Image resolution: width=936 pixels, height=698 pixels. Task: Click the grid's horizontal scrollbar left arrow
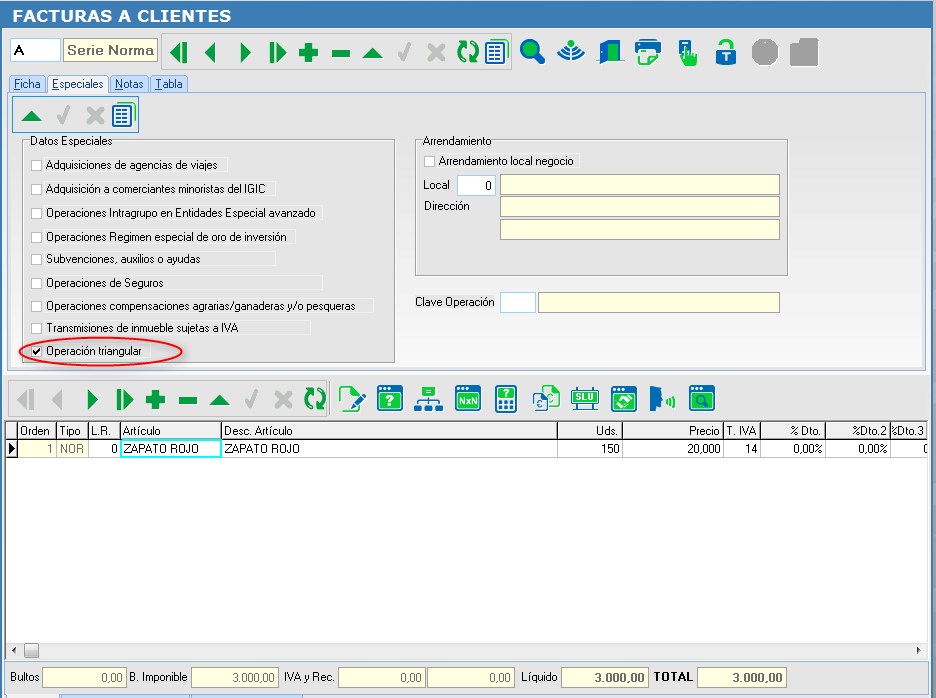click(14, 650)
